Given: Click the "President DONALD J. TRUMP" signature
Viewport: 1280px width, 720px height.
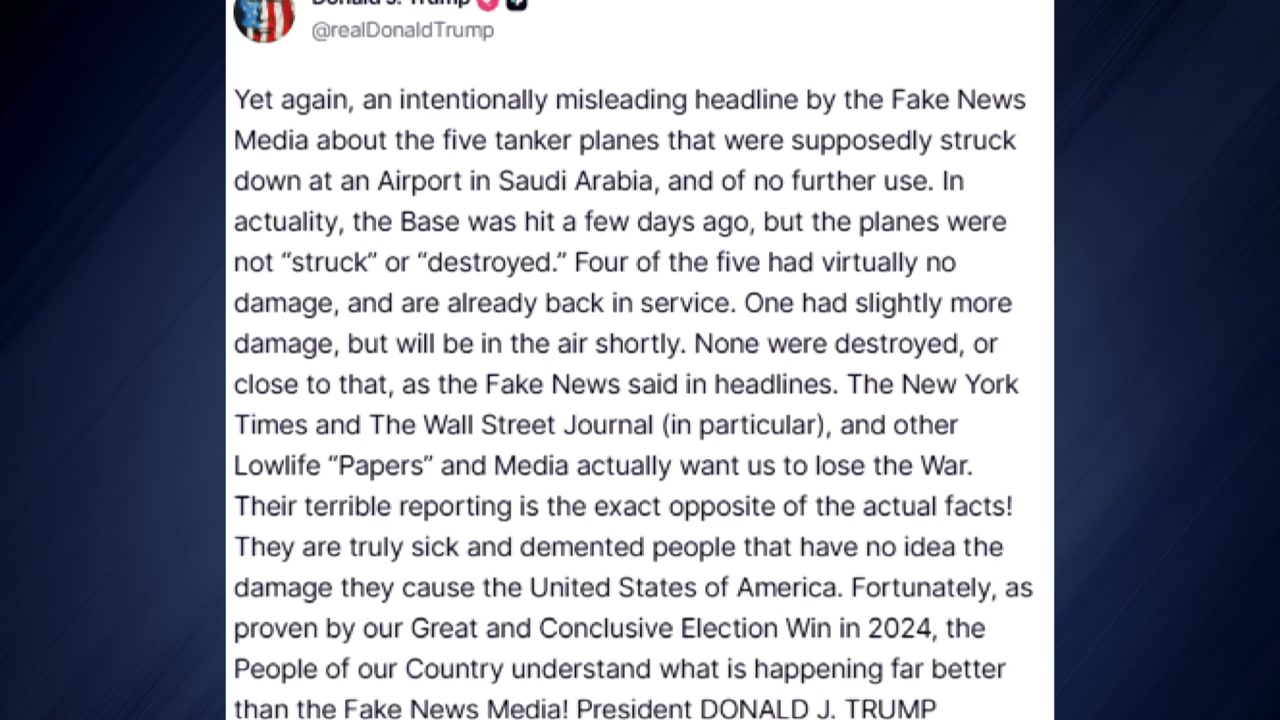Looking at the screenshot, I should [756, 709].
